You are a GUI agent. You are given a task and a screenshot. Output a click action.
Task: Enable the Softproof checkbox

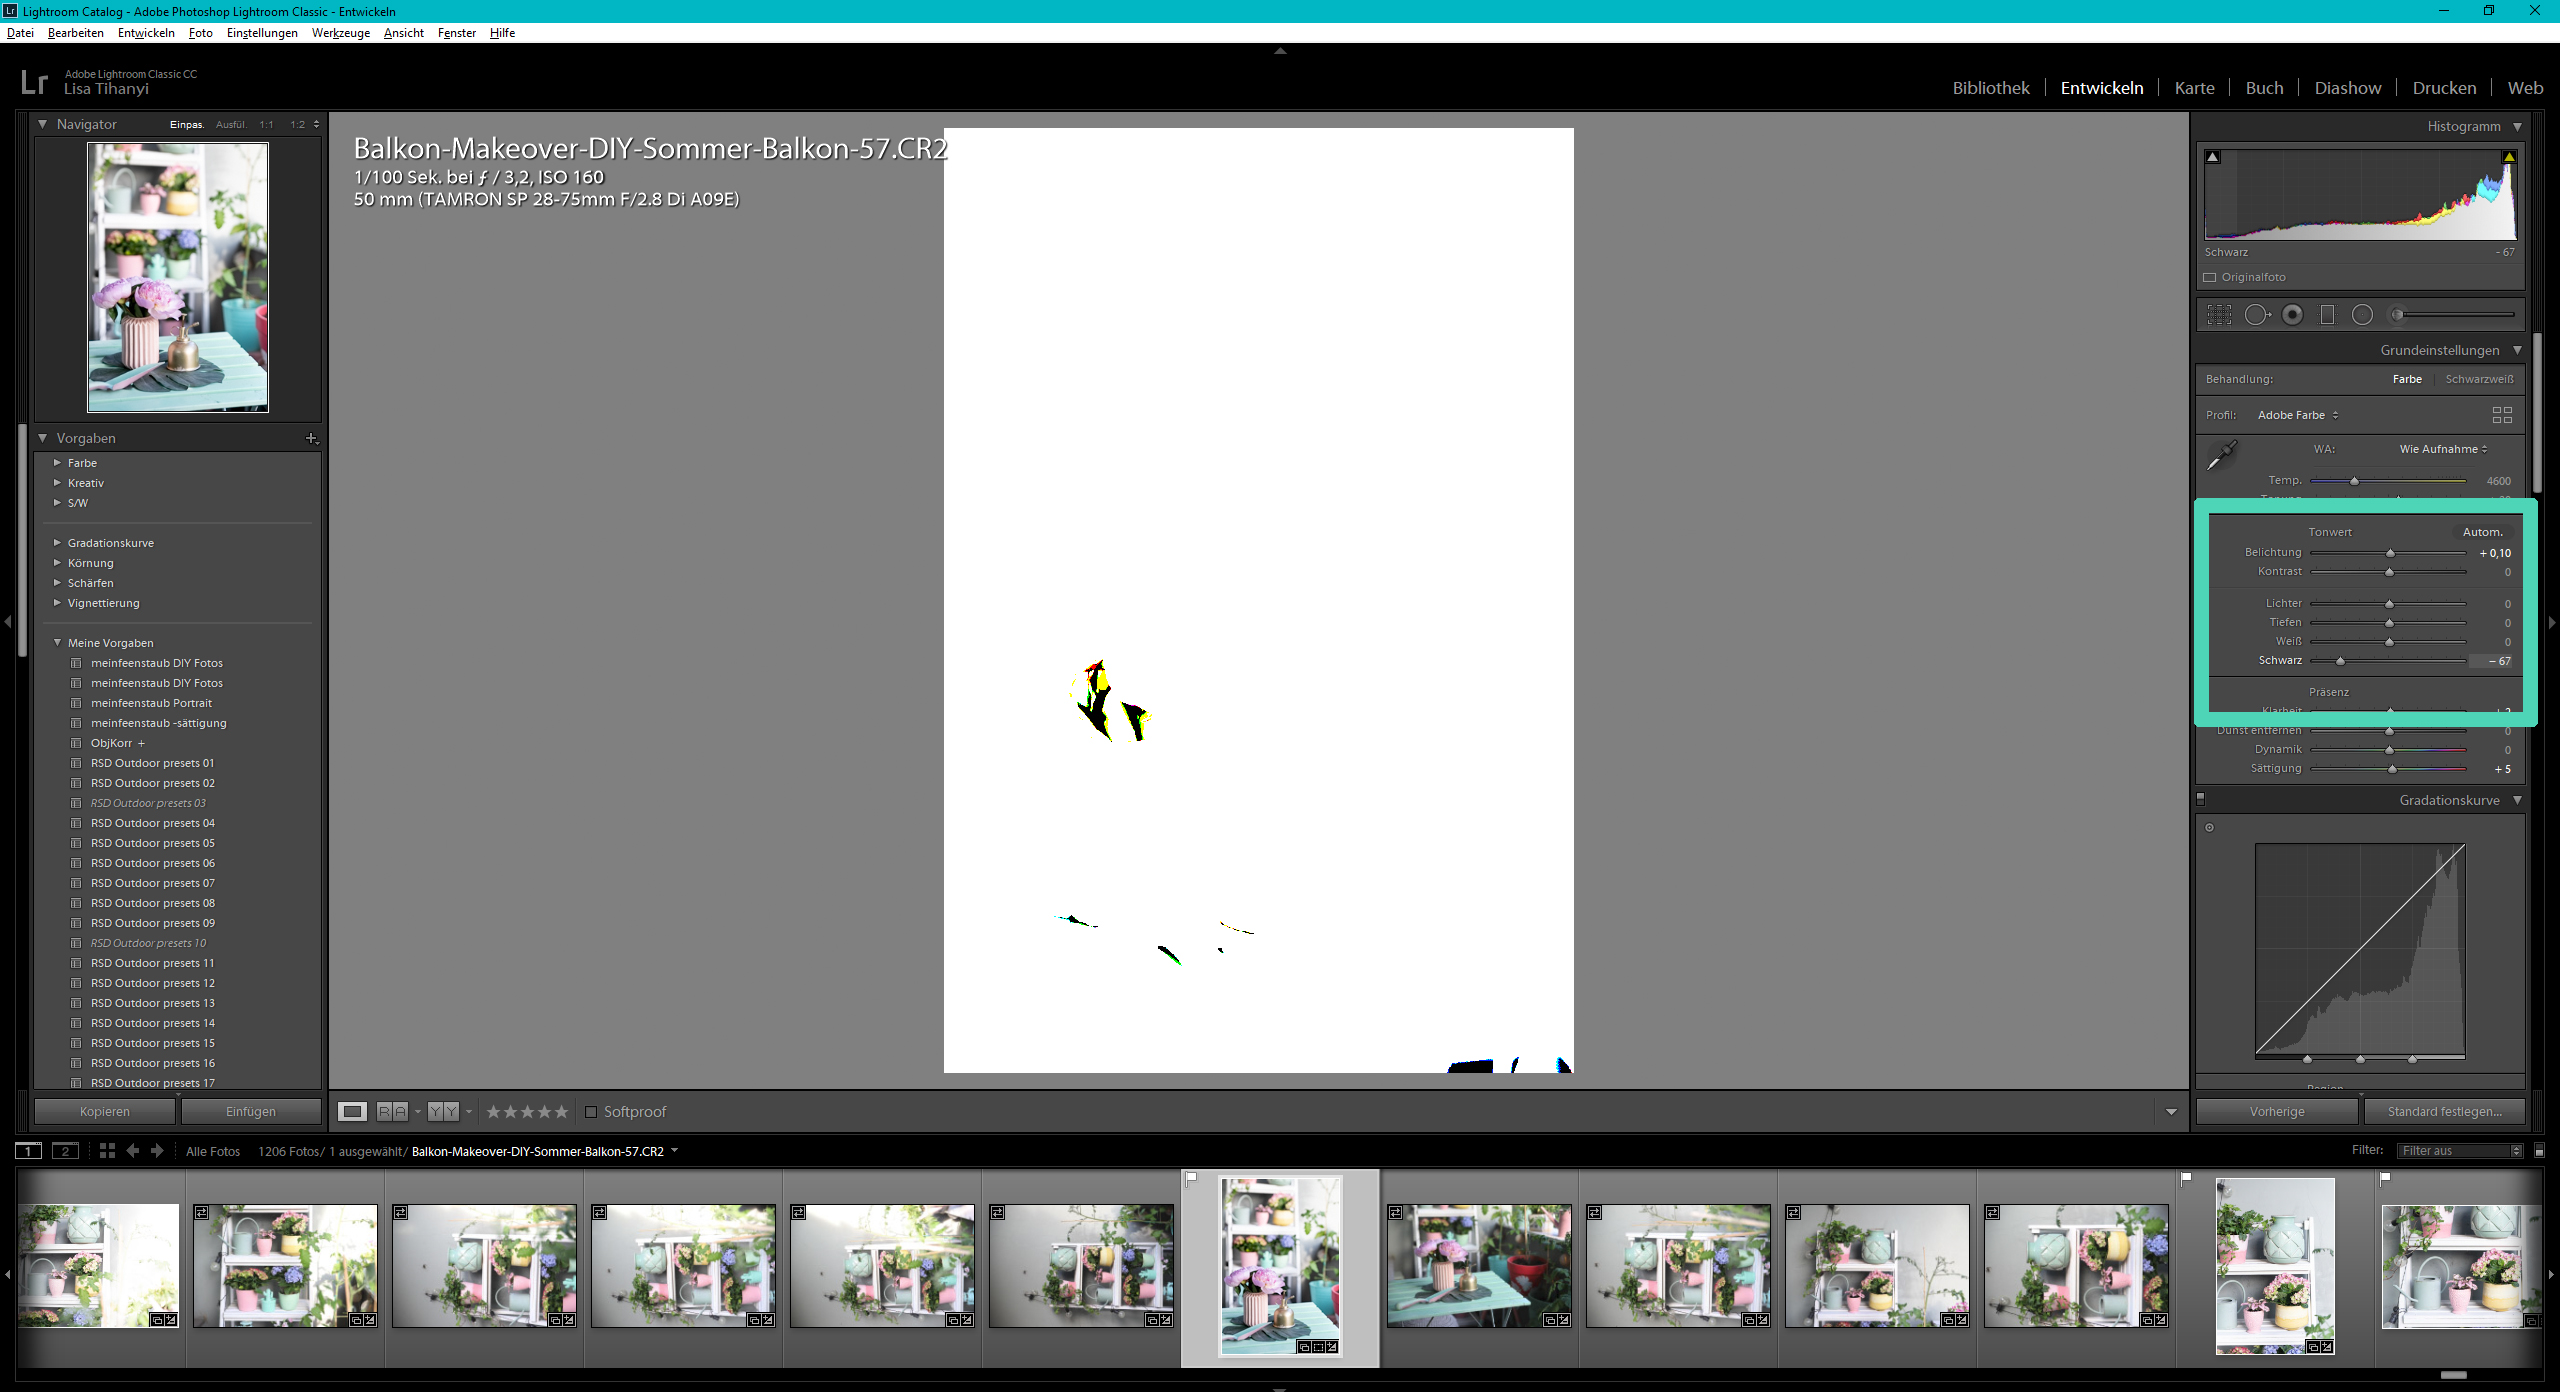point(591,1112)
